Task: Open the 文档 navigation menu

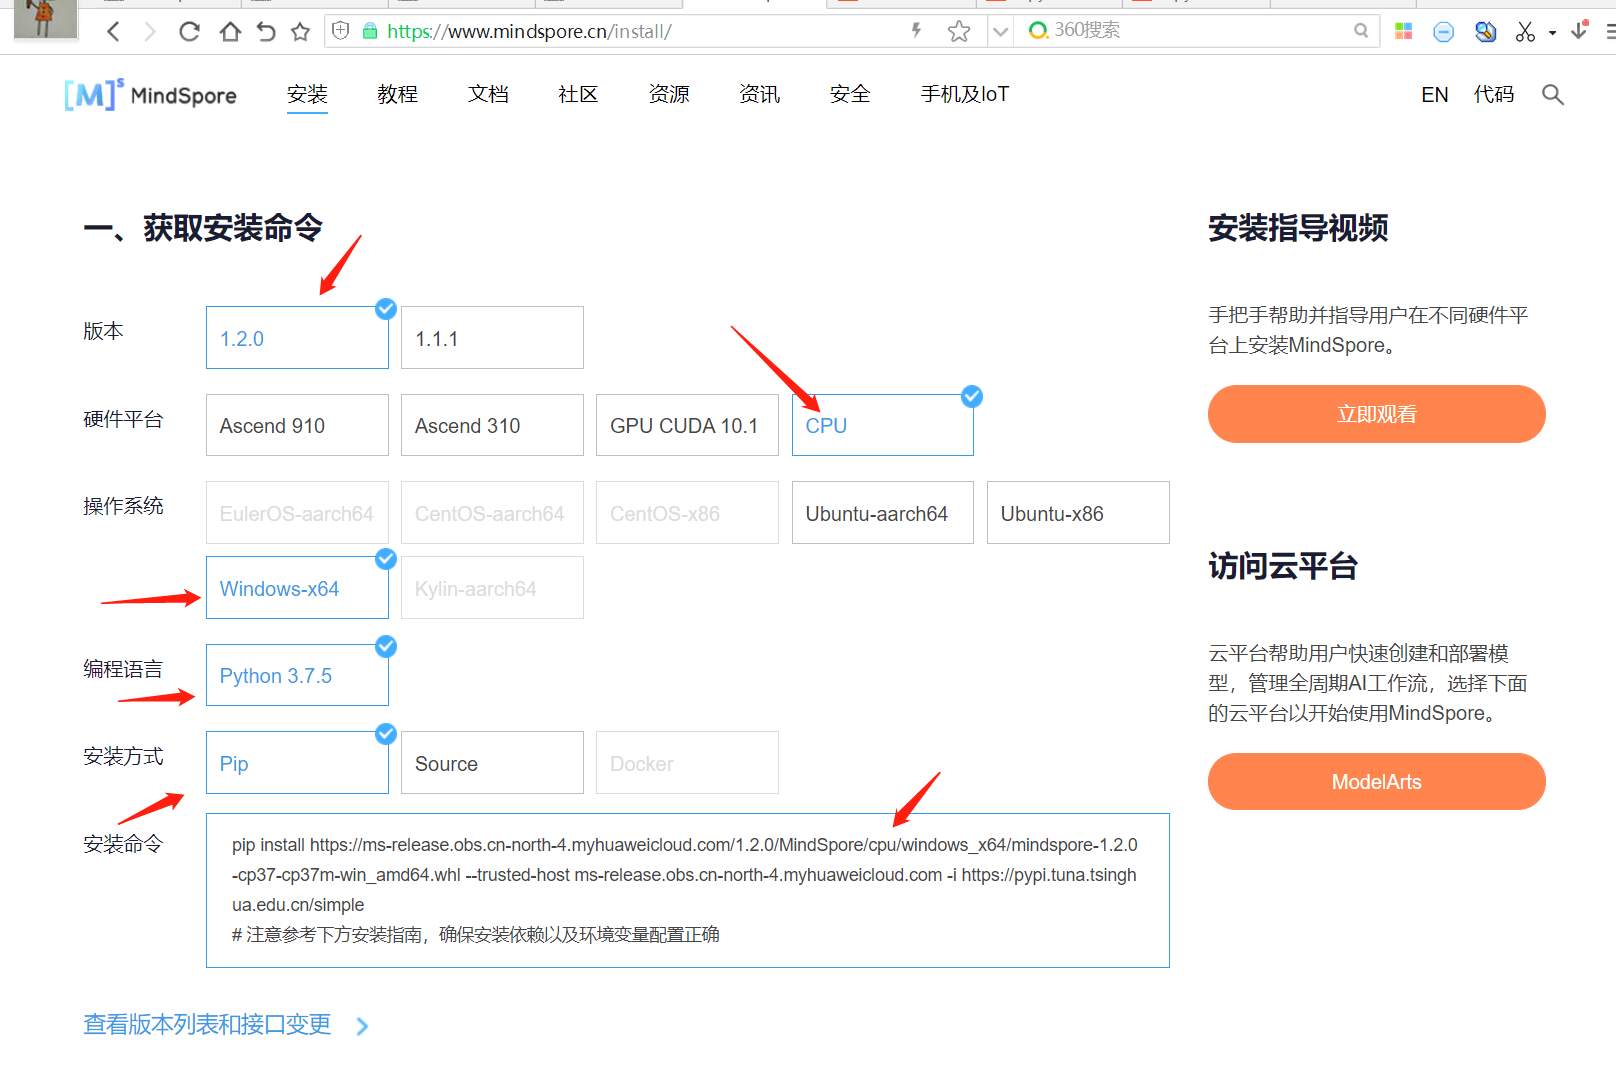Action: point(488,94)
